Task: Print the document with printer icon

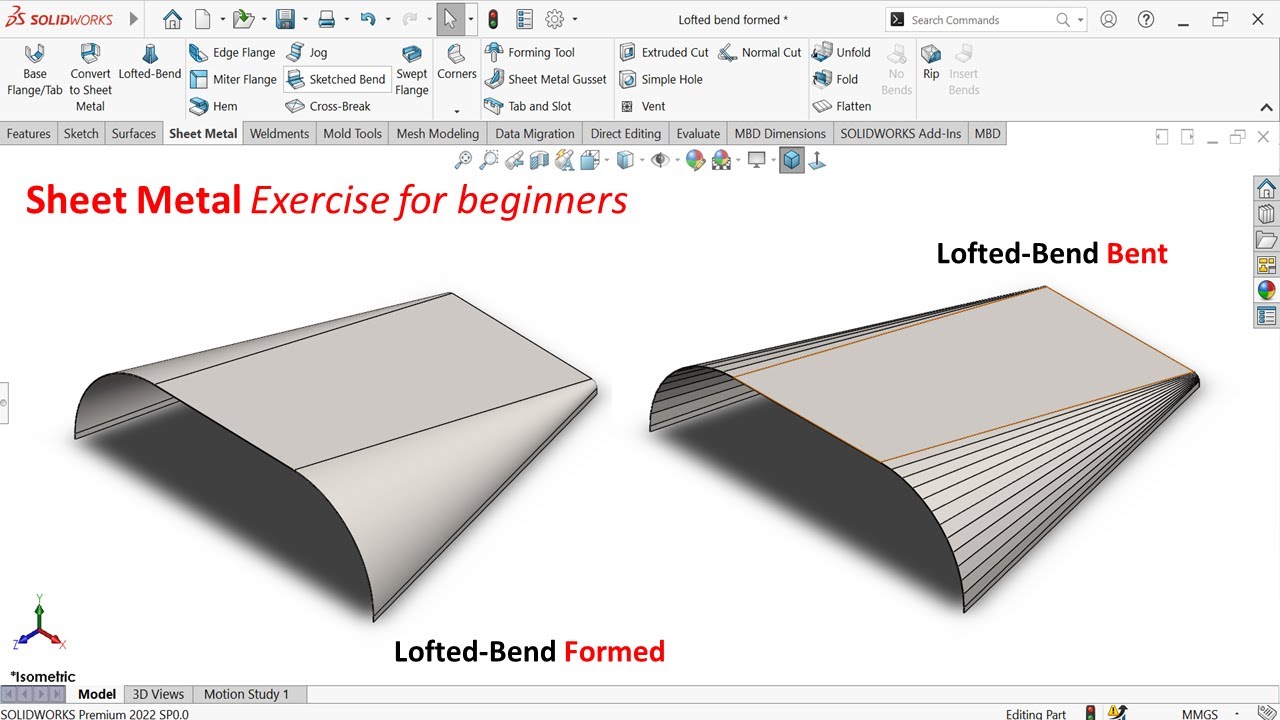Action: 326,19
